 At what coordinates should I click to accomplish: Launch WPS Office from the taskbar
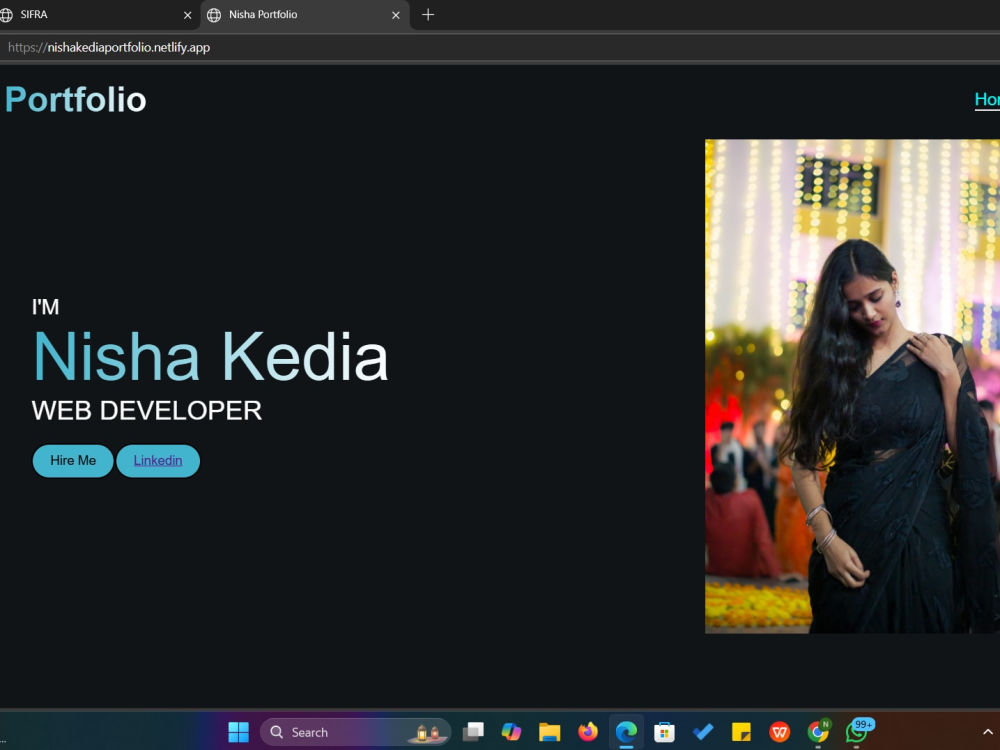click(779, 732)
